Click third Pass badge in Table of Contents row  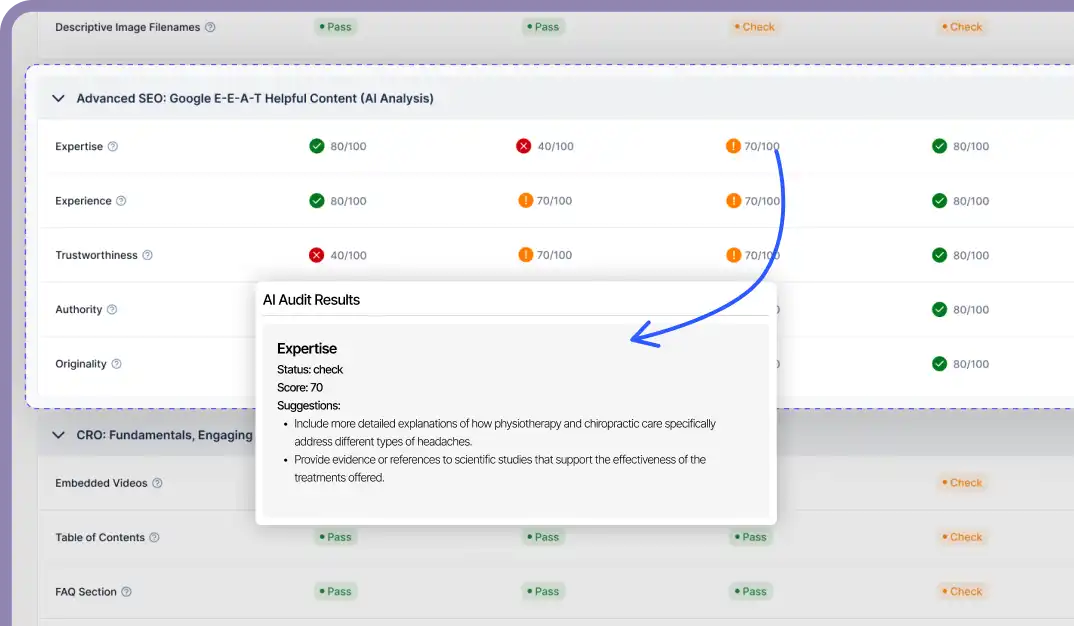[x=751, y=537]
